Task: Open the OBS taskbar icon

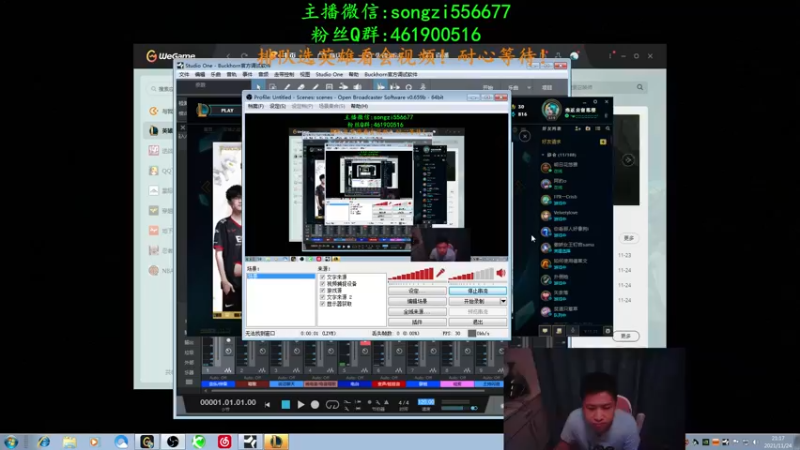Action: point(173,441)
